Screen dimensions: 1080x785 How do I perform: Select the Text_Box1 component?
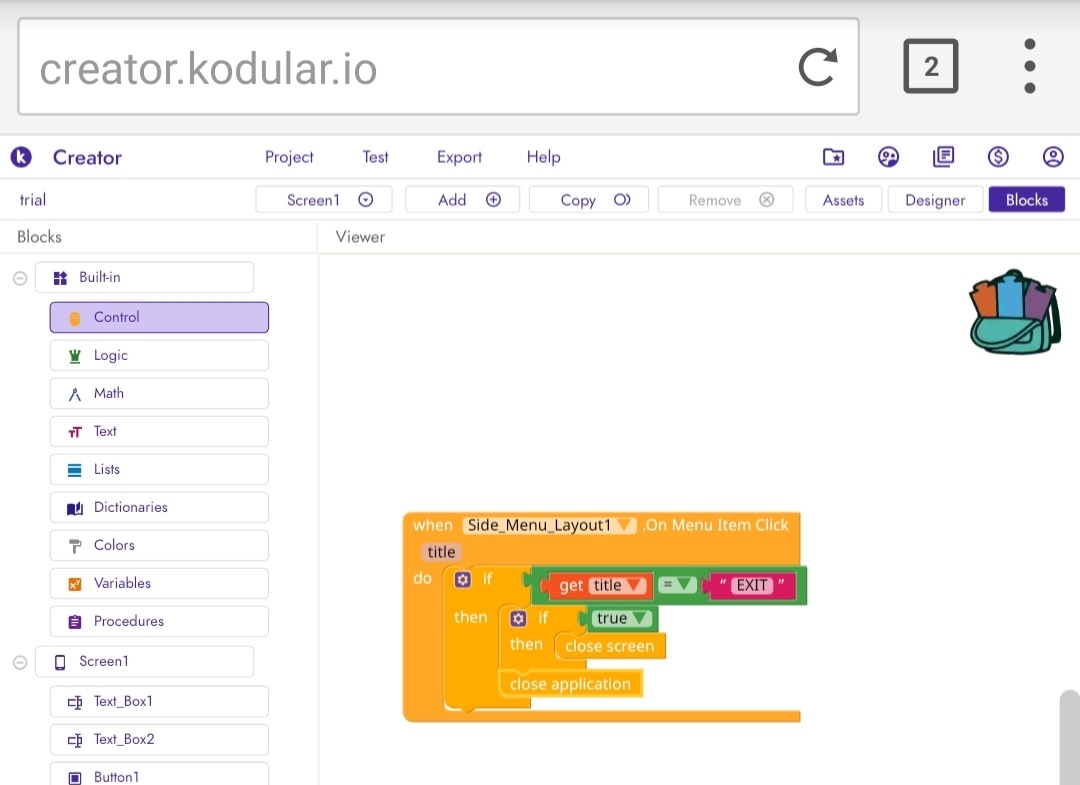pos(159,701)
